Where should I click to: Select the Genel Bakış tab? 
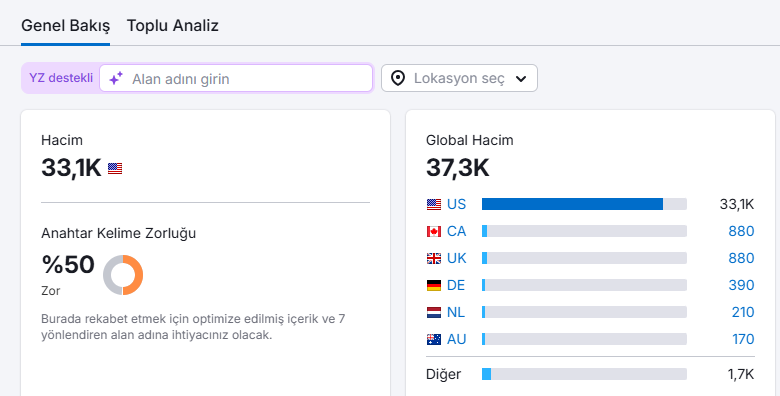coord(65,25)
